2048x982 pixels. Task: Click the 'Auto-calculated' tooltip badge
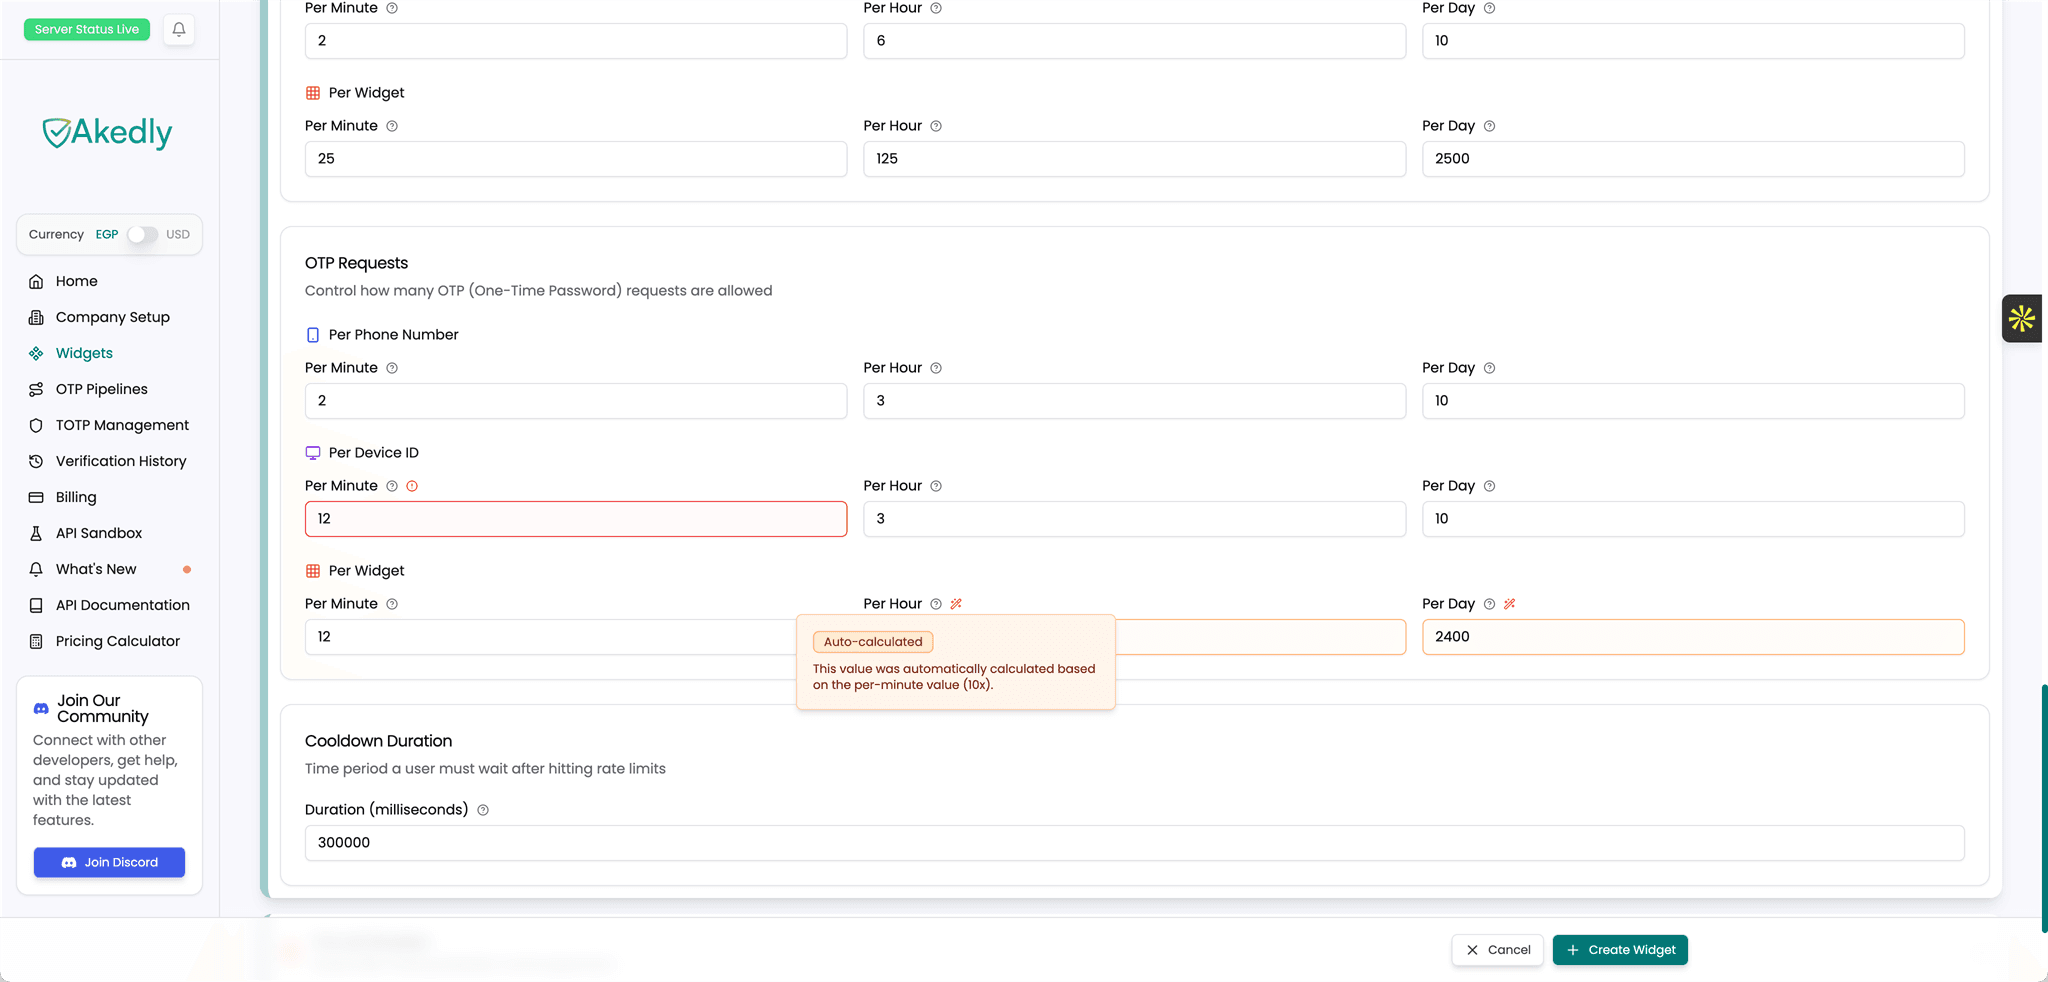(873, 642)
